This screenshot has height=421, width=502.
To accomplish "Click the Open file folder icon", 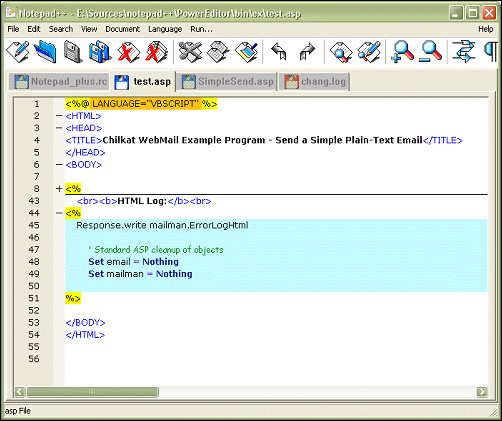I will (x=45, y=52).
